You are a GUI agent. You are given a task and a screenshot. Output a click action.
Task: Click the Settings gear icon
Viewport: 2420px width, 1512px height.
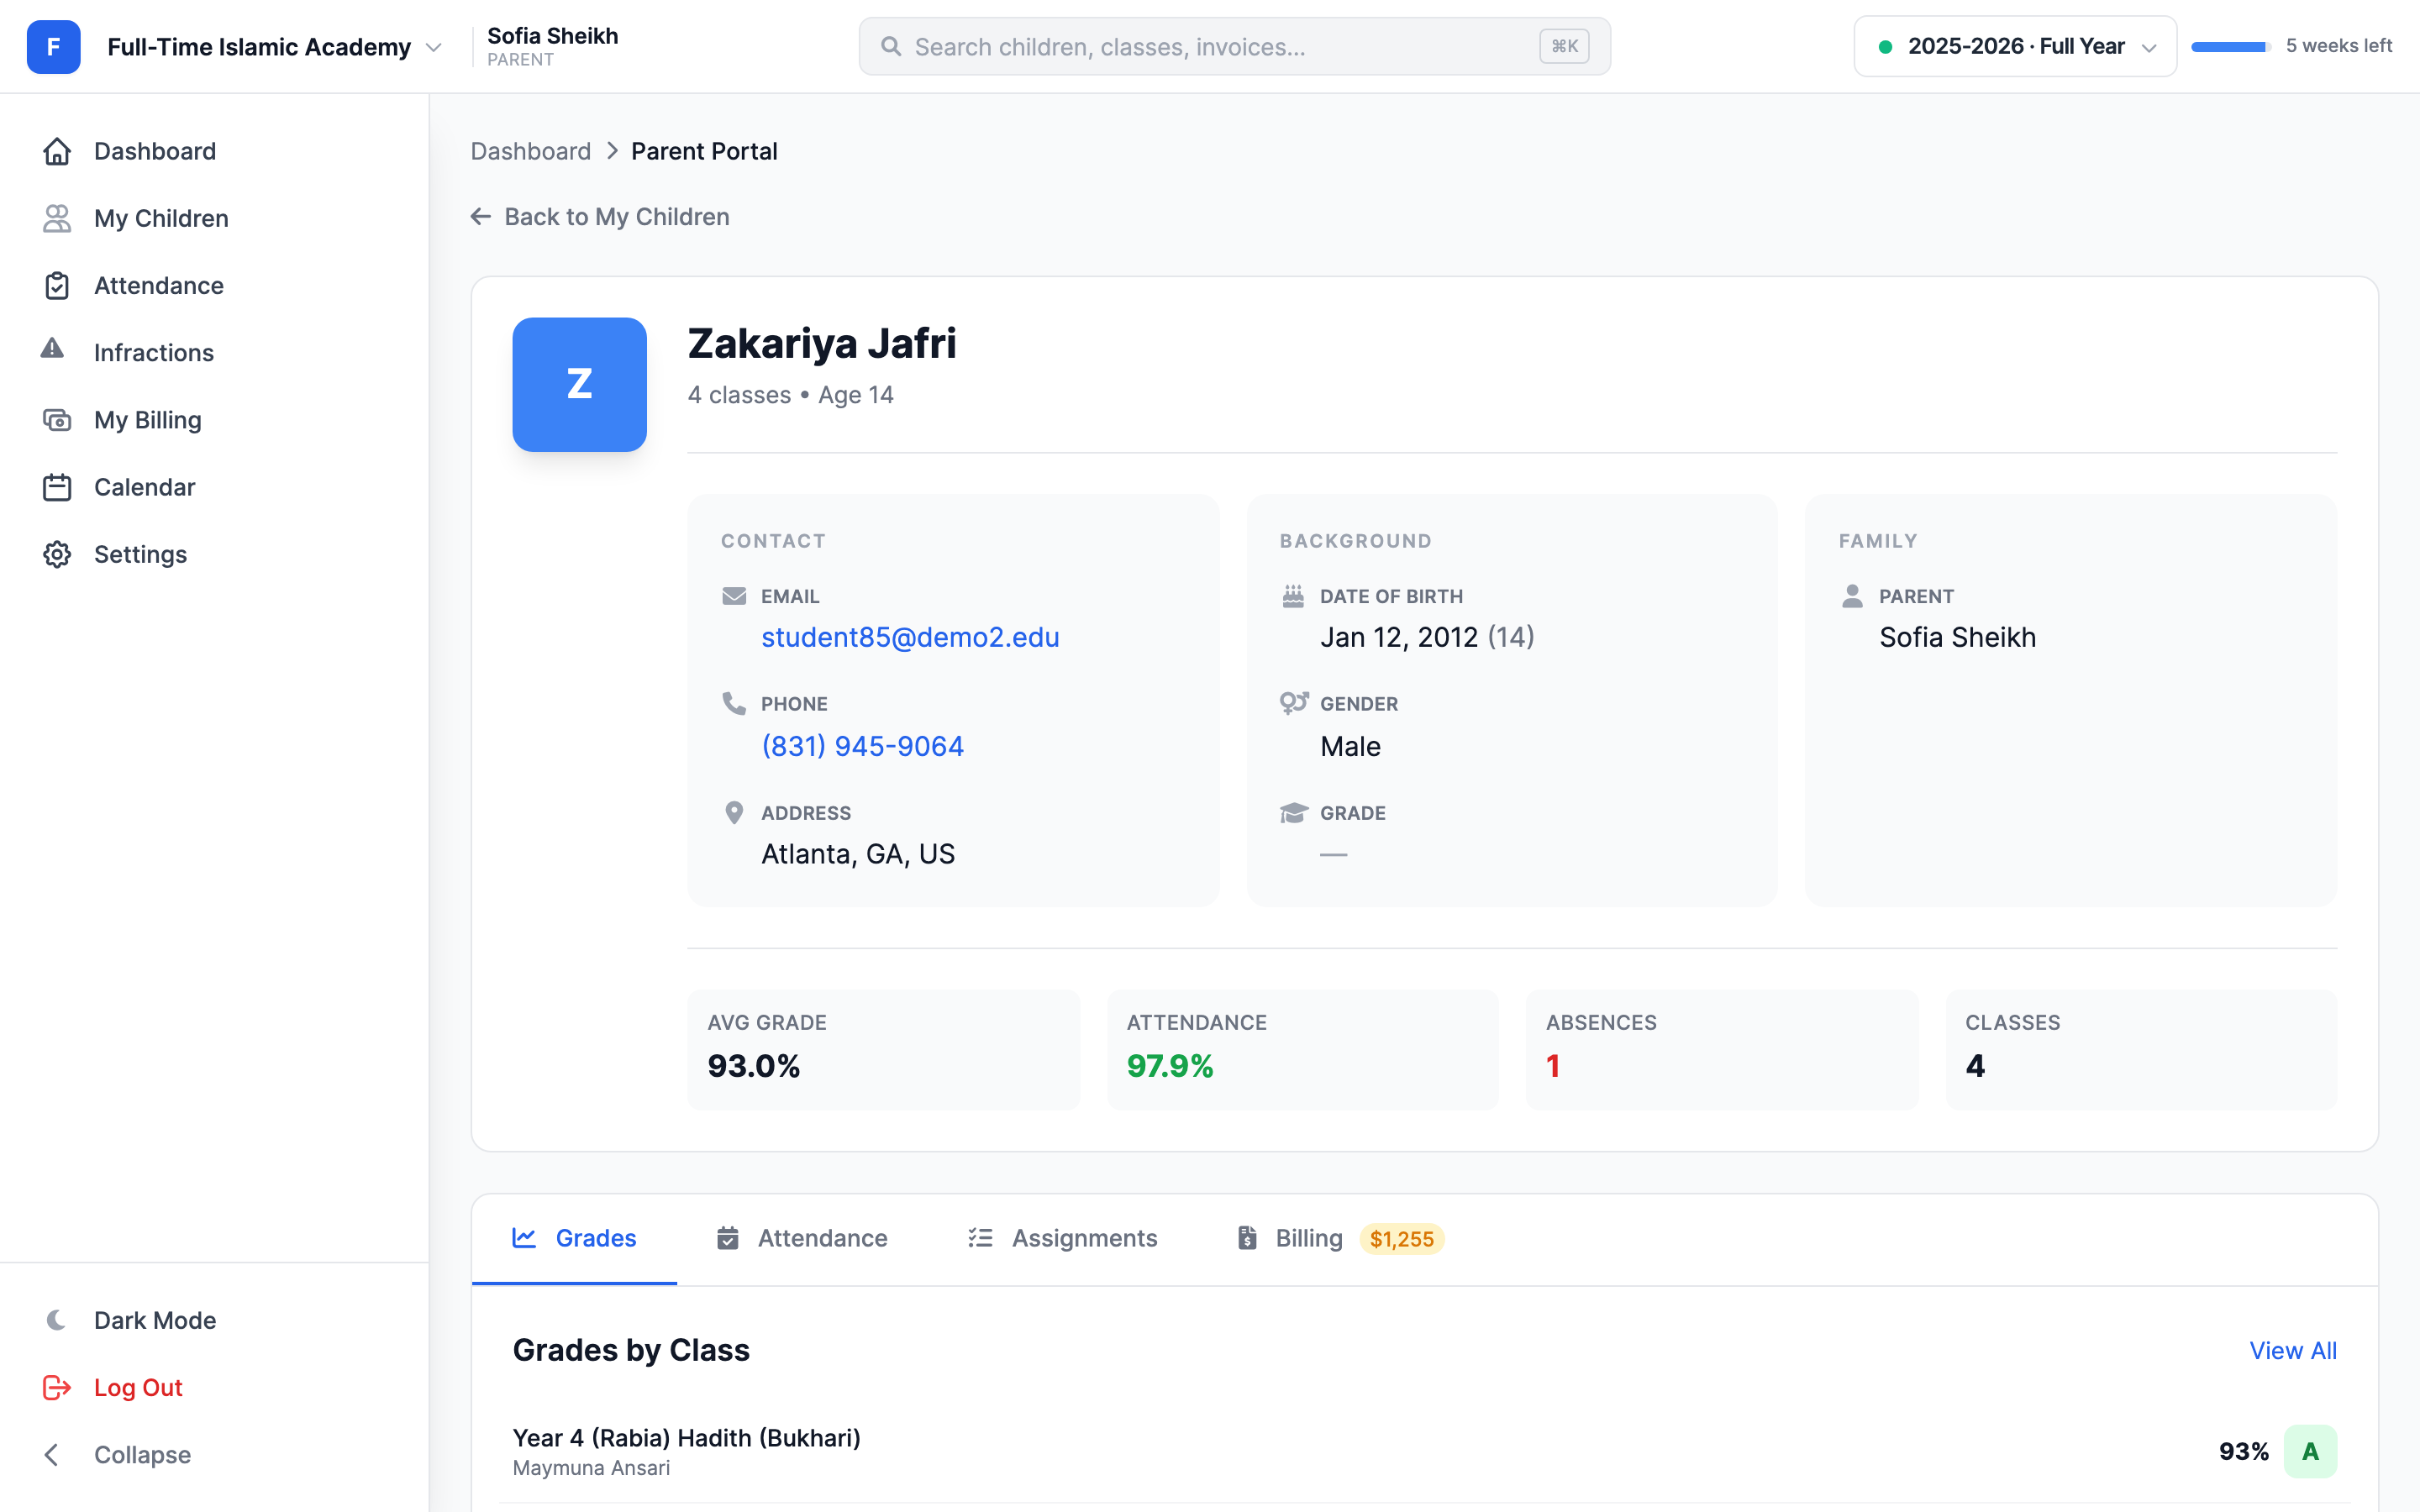(x=57, y=554)
